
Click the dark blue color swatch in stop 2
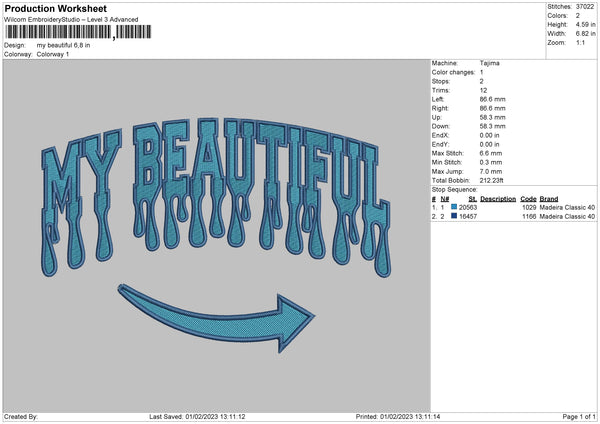(454, 216)
